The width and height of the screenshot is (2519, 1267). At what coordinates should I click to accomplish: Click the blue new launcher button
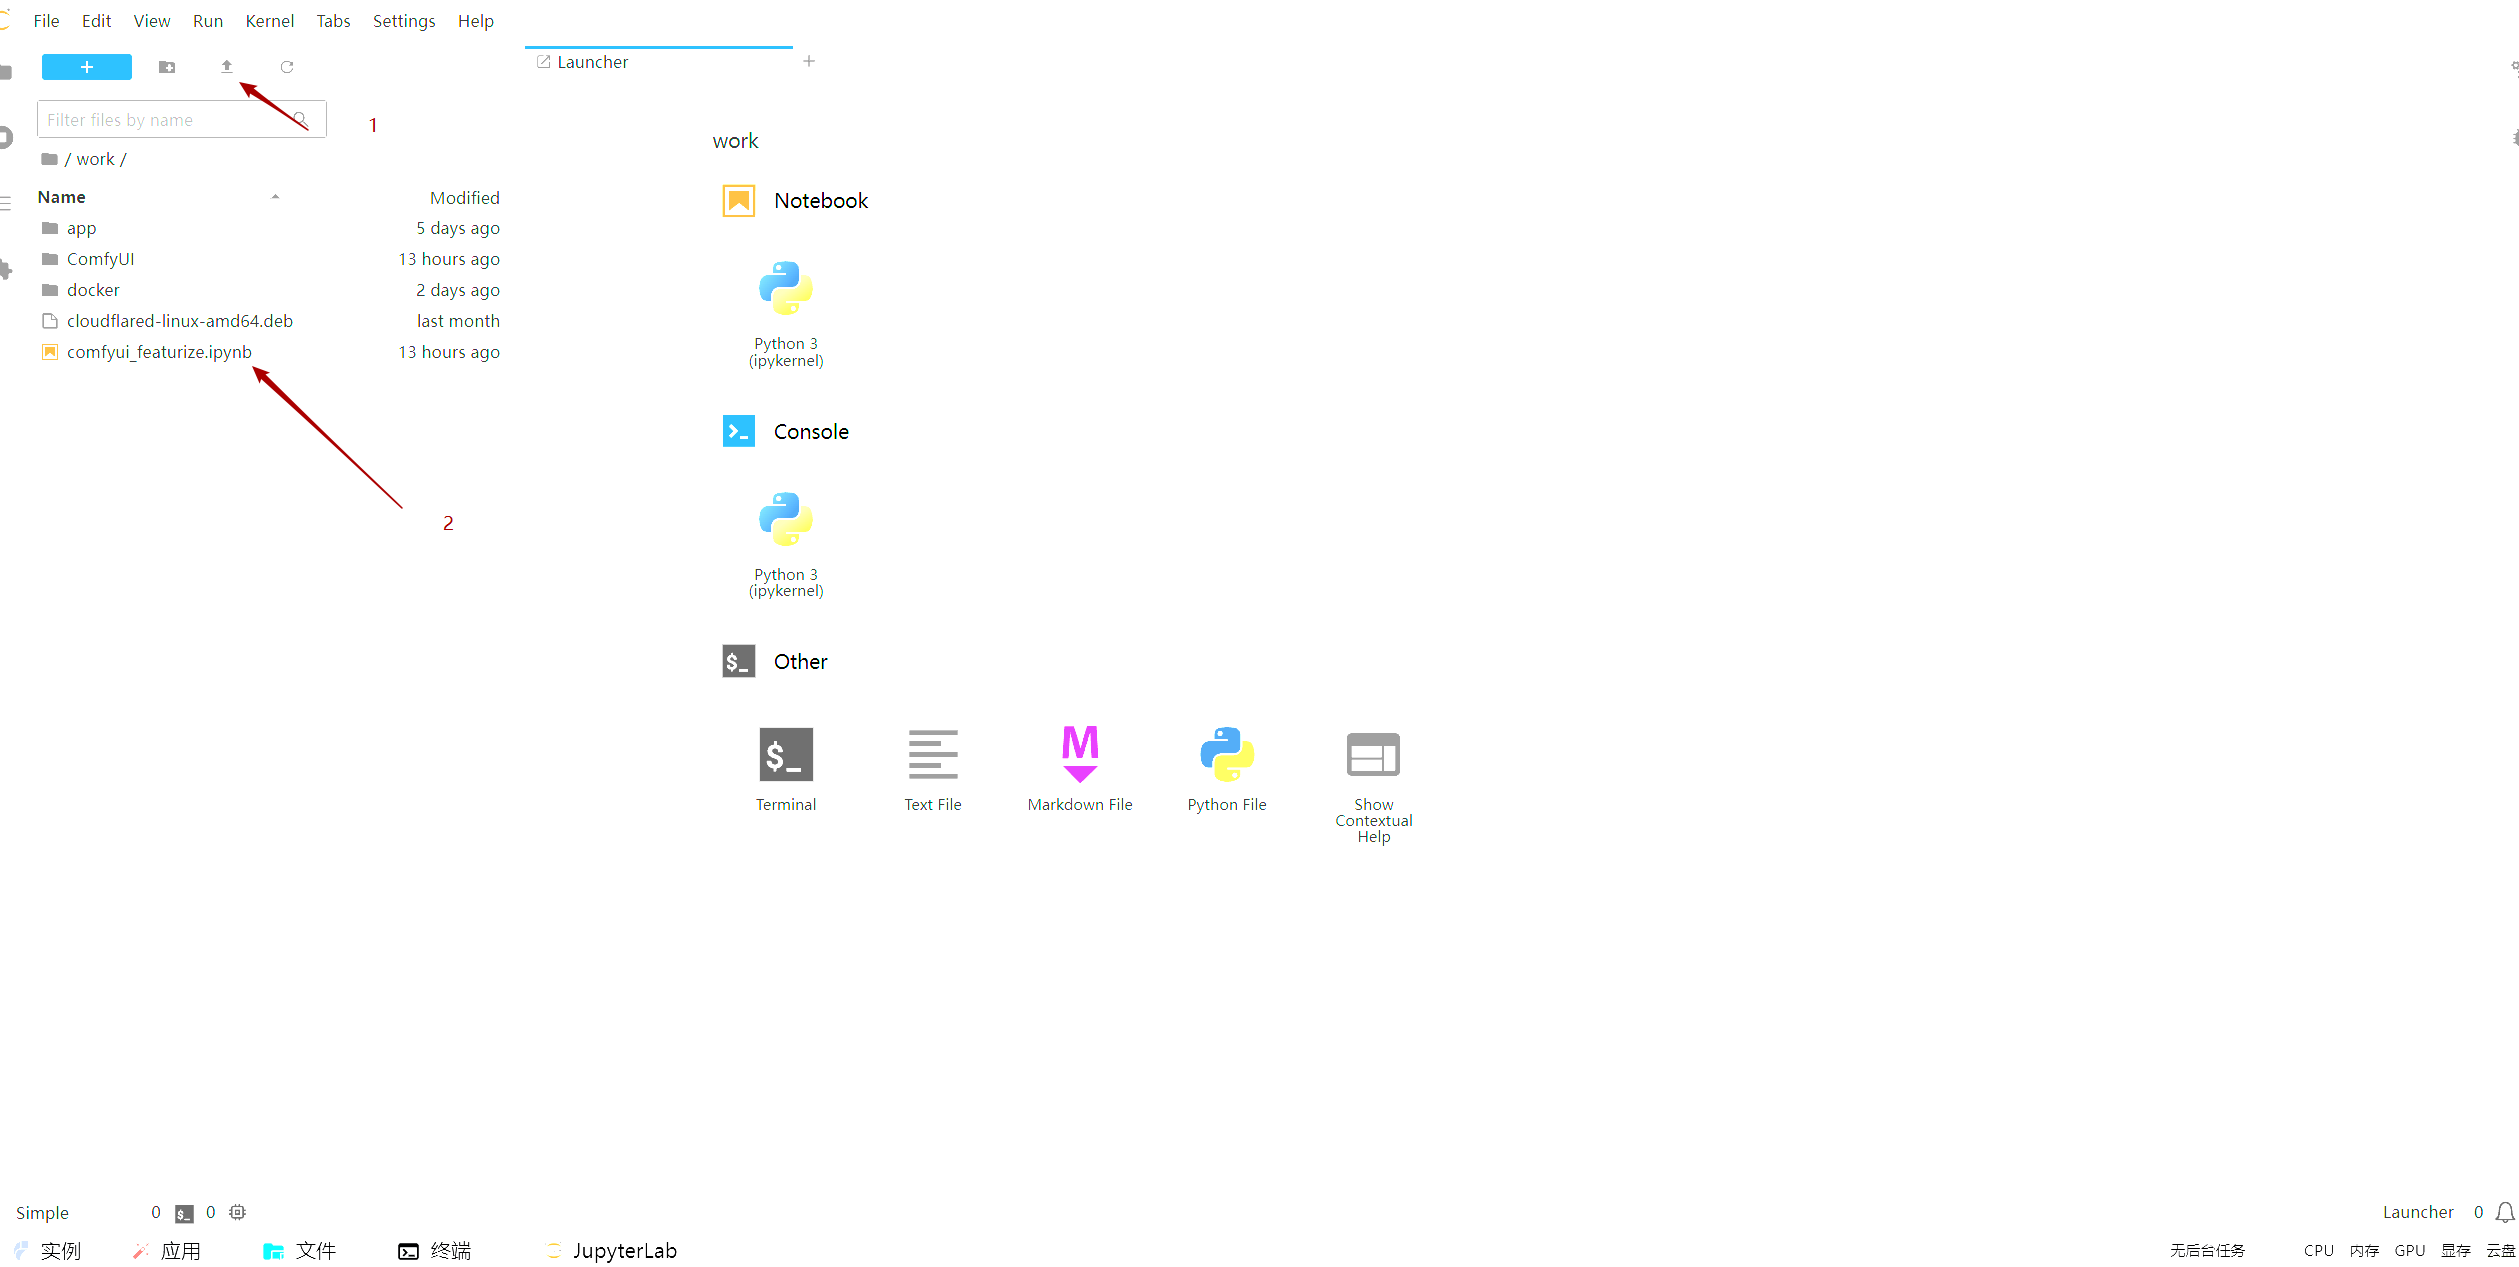tap(87, 67)
